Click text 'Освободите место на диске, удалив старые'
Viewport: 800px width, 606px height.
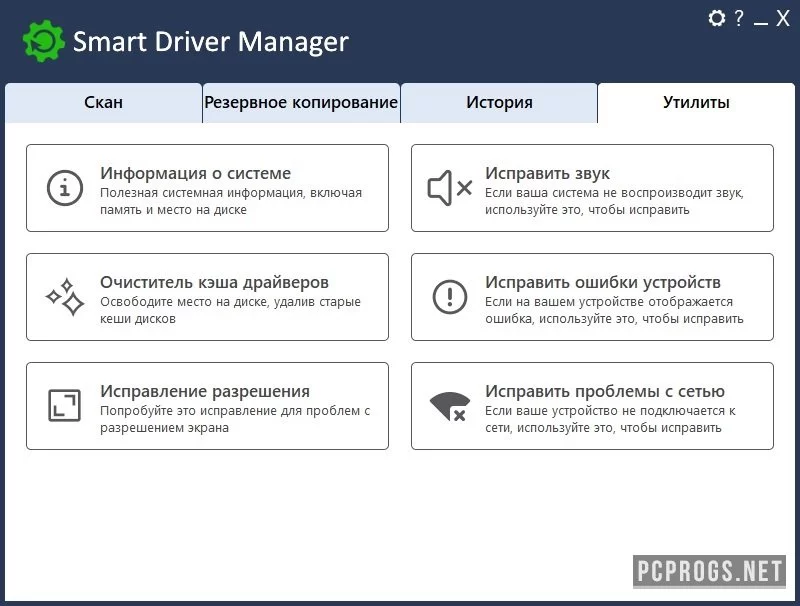[x=230, y=302]
